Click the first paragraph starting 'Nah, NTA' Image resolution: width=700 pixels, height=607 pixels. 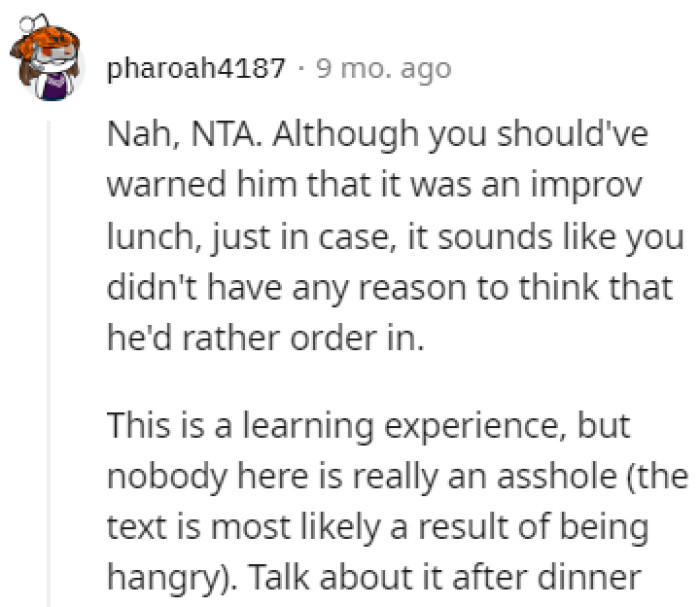(x=395, y=236)
